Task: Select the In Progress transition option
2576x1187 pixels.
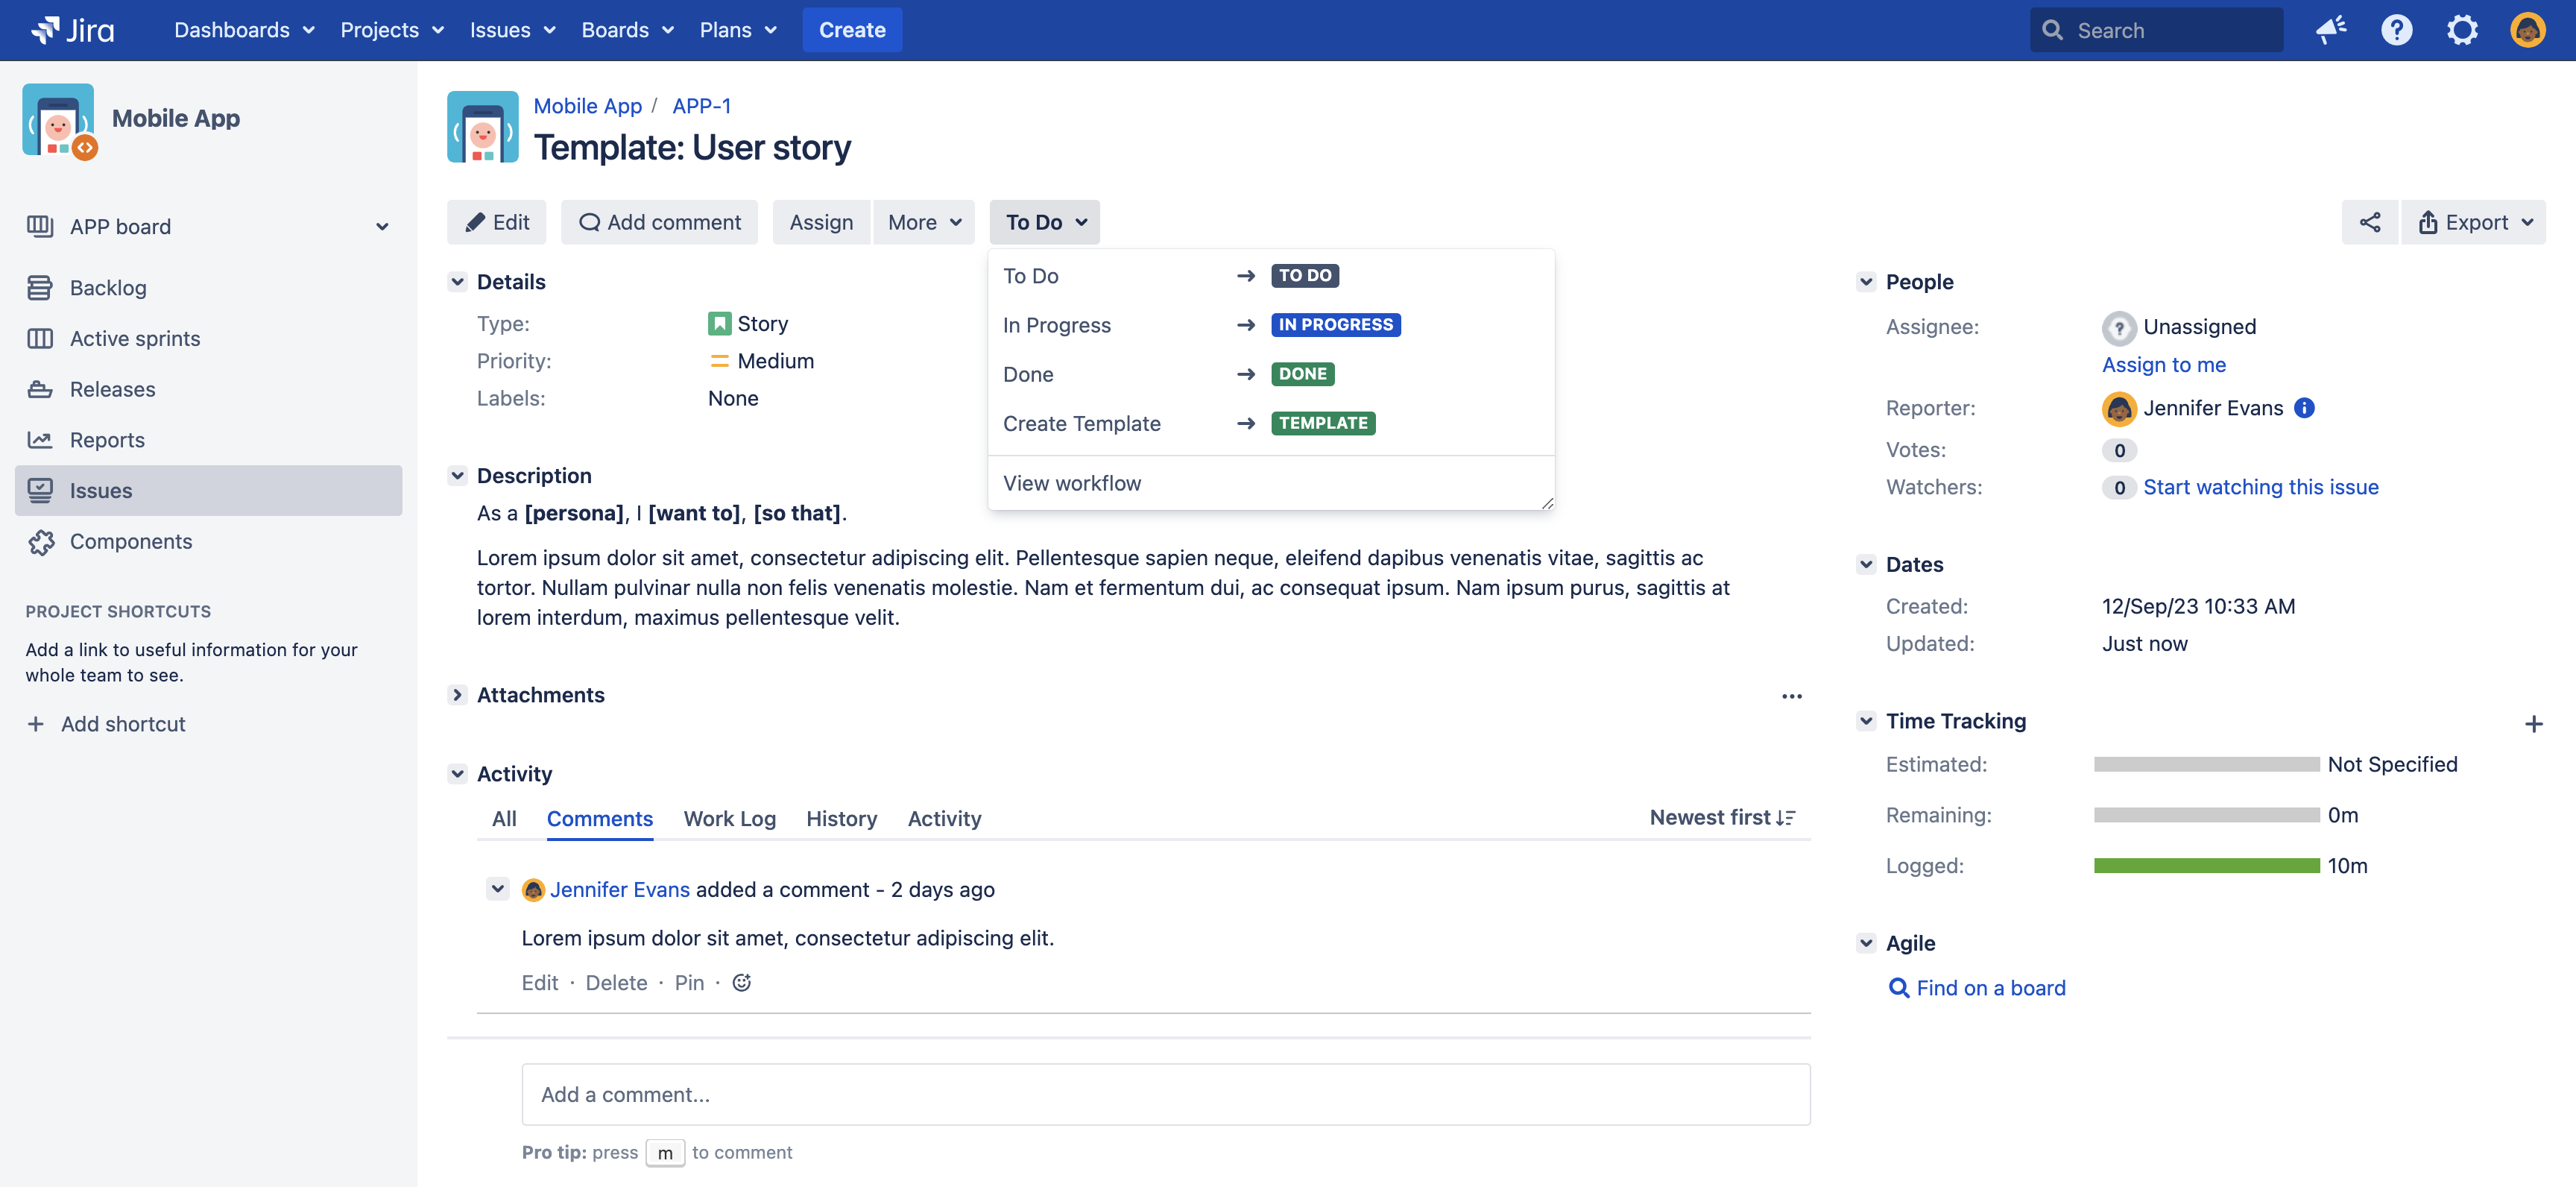Action: point(1056,325)
